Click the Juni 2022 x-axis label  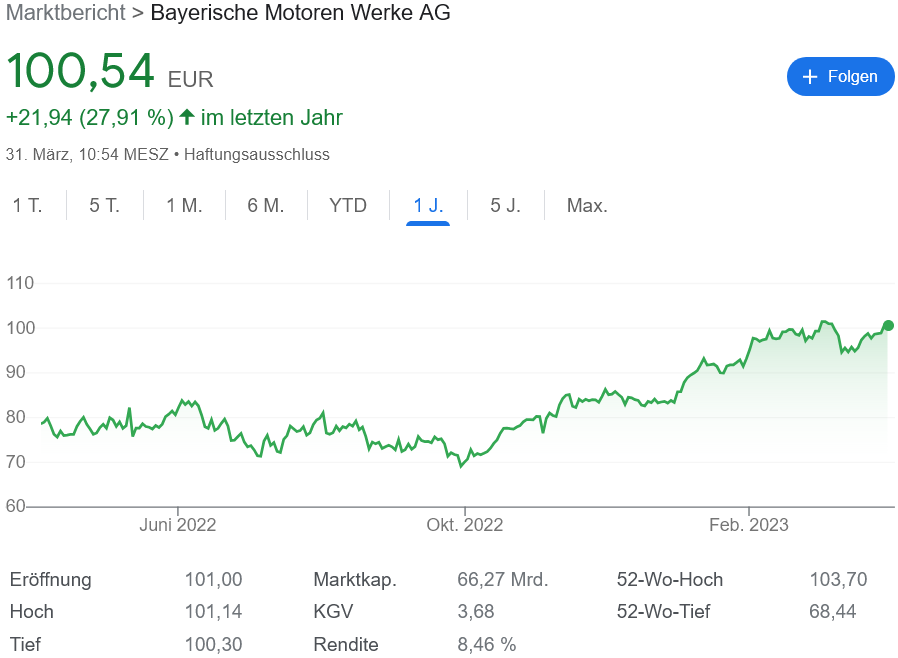[x=177, y=525]
